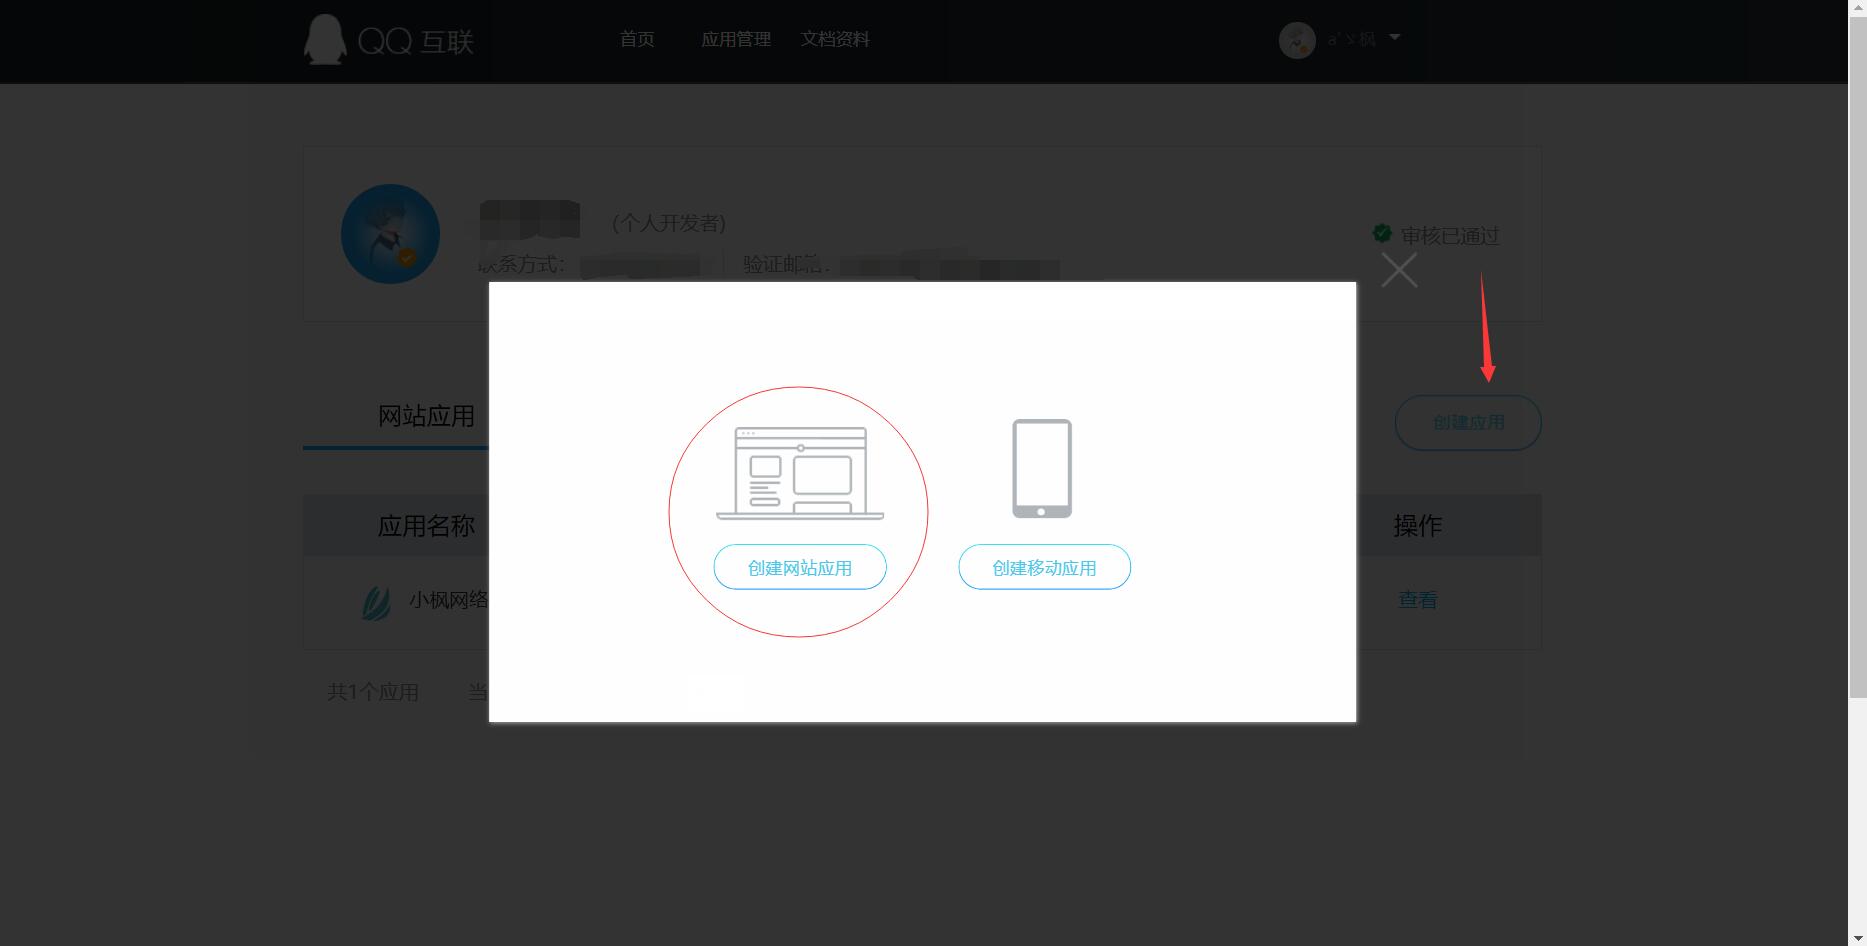Click the large developer profile avatar
Viewport: 1867px width, 946px height.
(390, 234)
